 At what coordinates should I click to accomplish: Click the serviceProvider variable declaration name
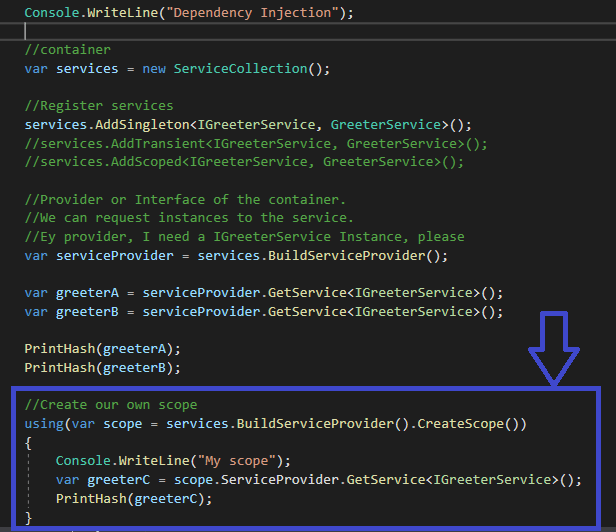(115, 256)
